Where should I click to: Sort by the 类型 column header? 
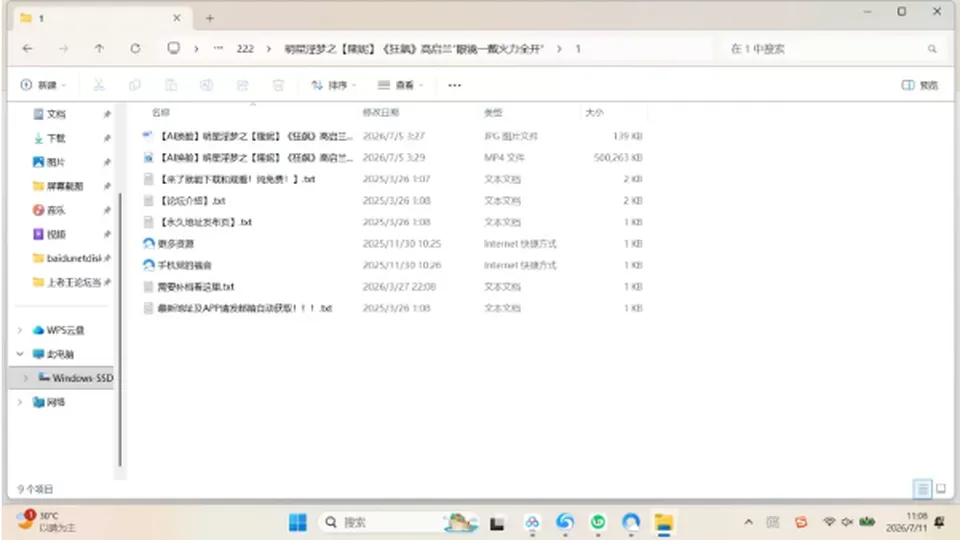click(x=493, y=113)
